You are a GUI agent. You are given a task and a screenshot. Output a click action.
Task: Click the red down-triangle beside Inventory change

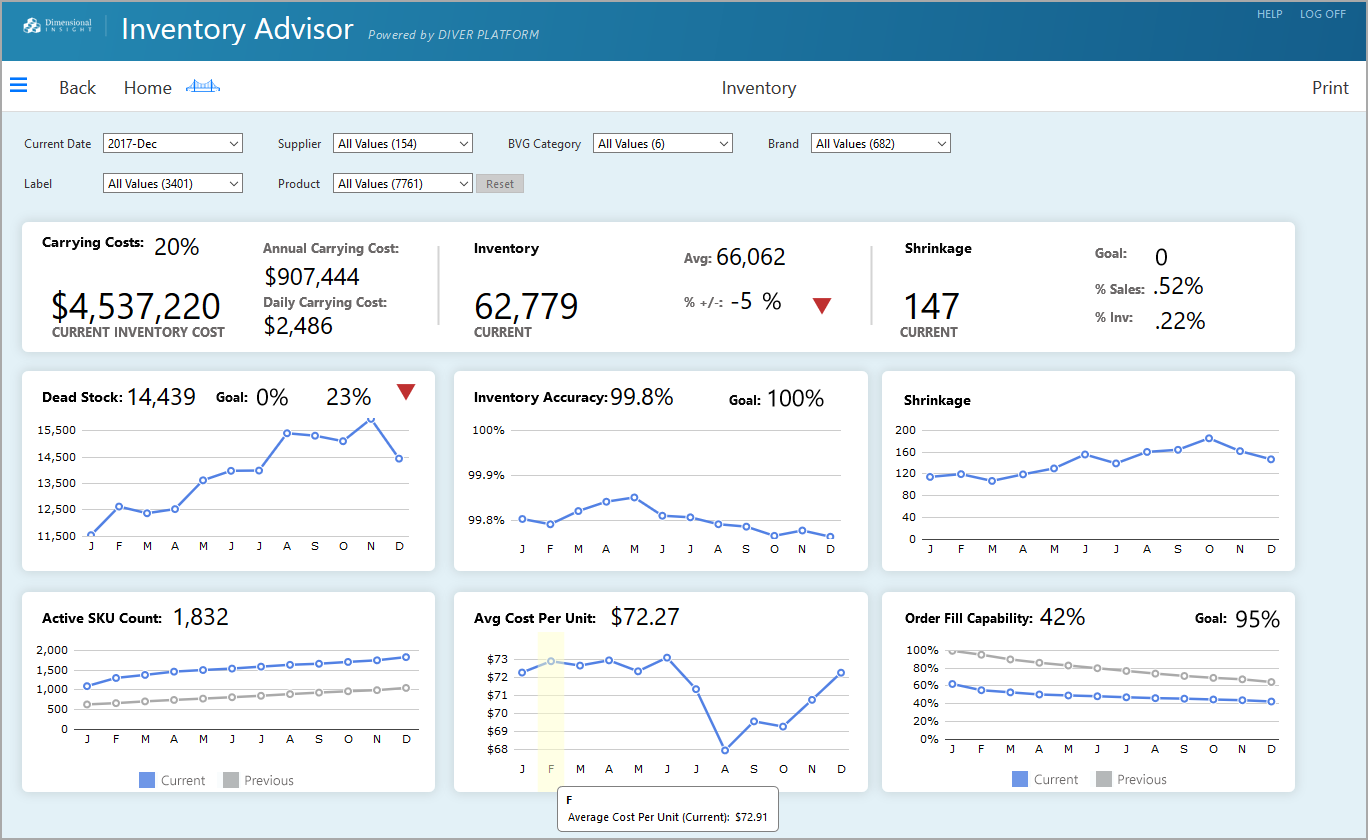coord(821,305)
